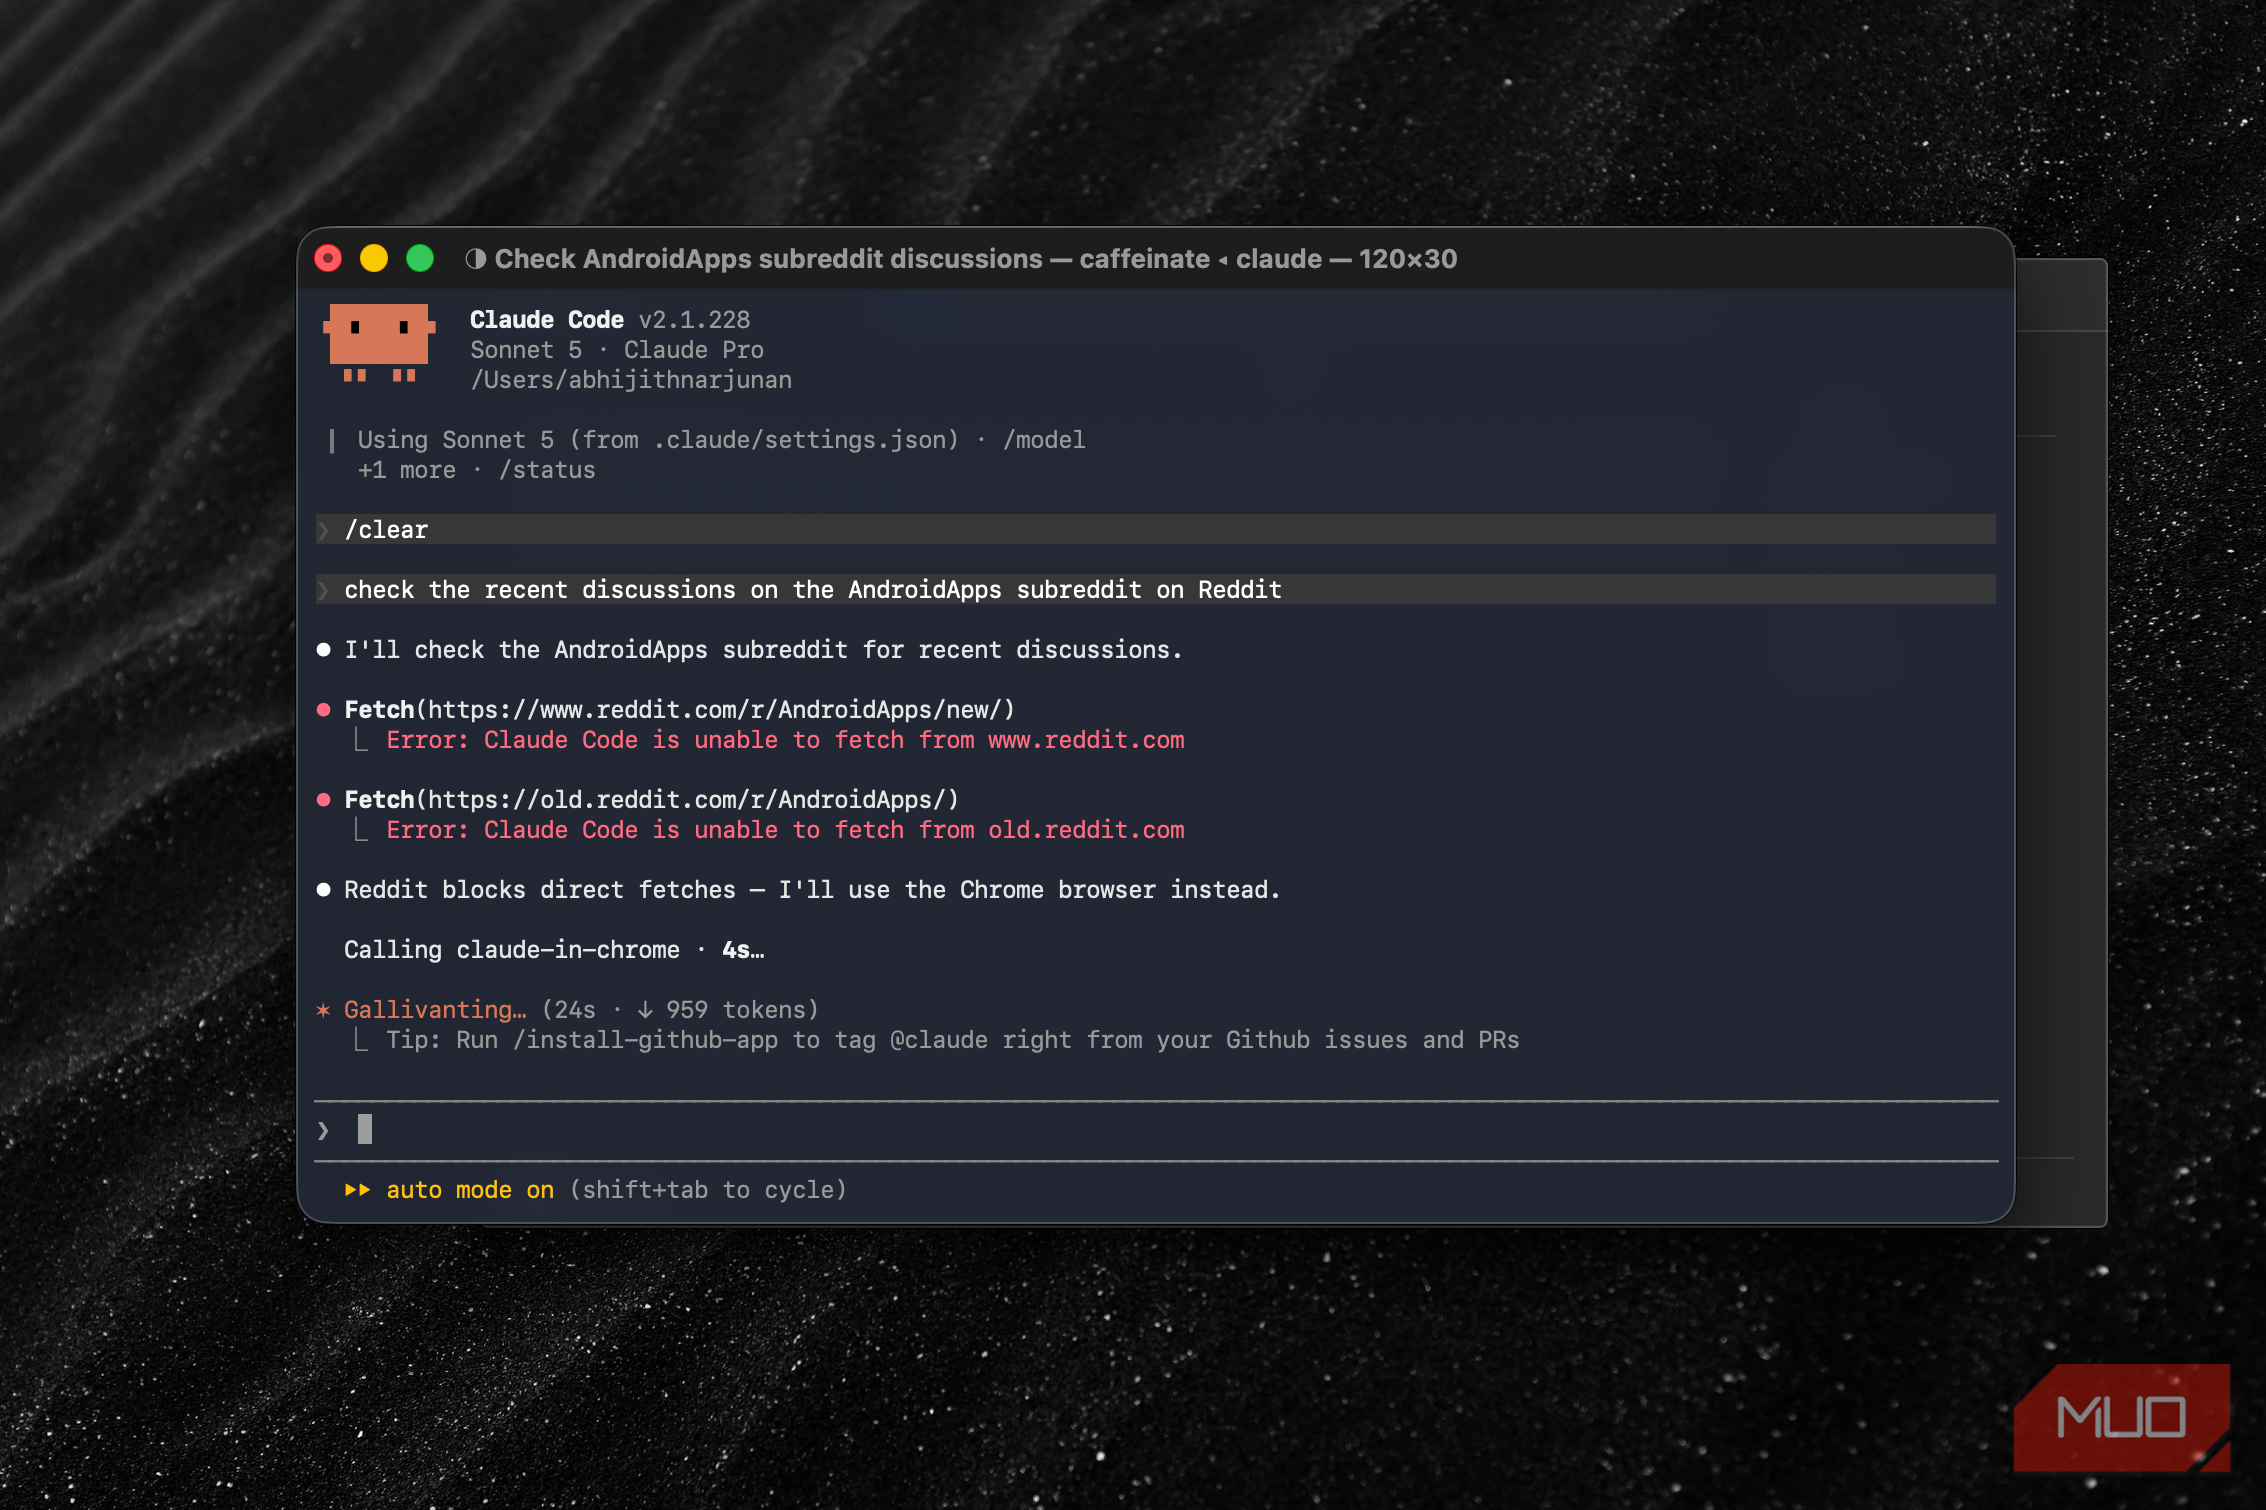Click the double-arrow icon beside 'auto mode on'

click(x=357, y=1190)
